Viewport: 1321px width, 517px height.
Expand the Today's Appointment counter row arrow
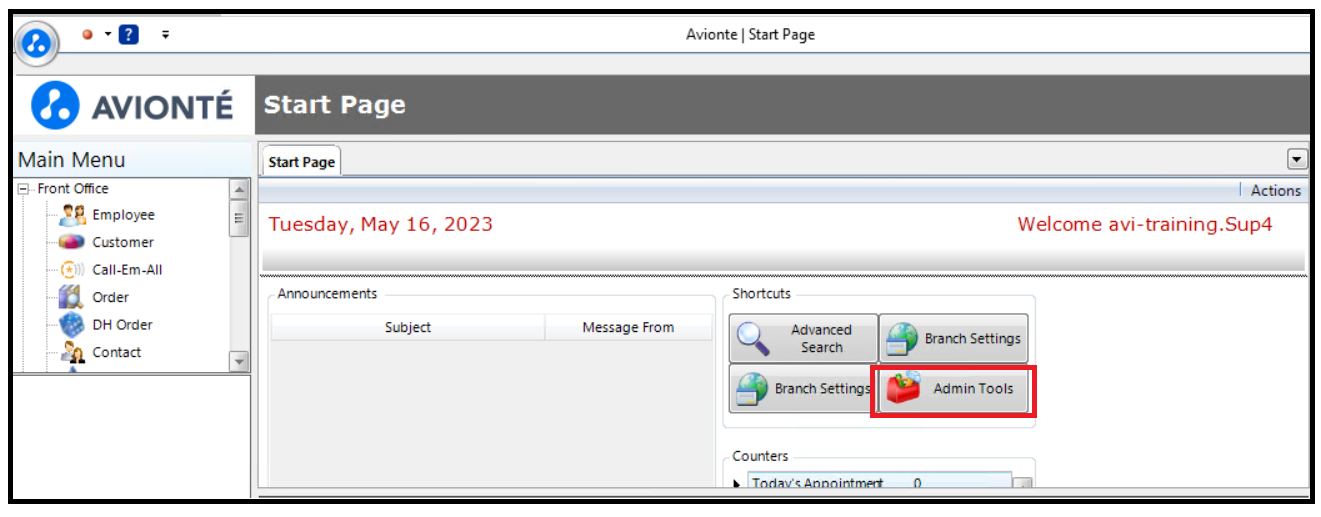click(x=738, y=484)
